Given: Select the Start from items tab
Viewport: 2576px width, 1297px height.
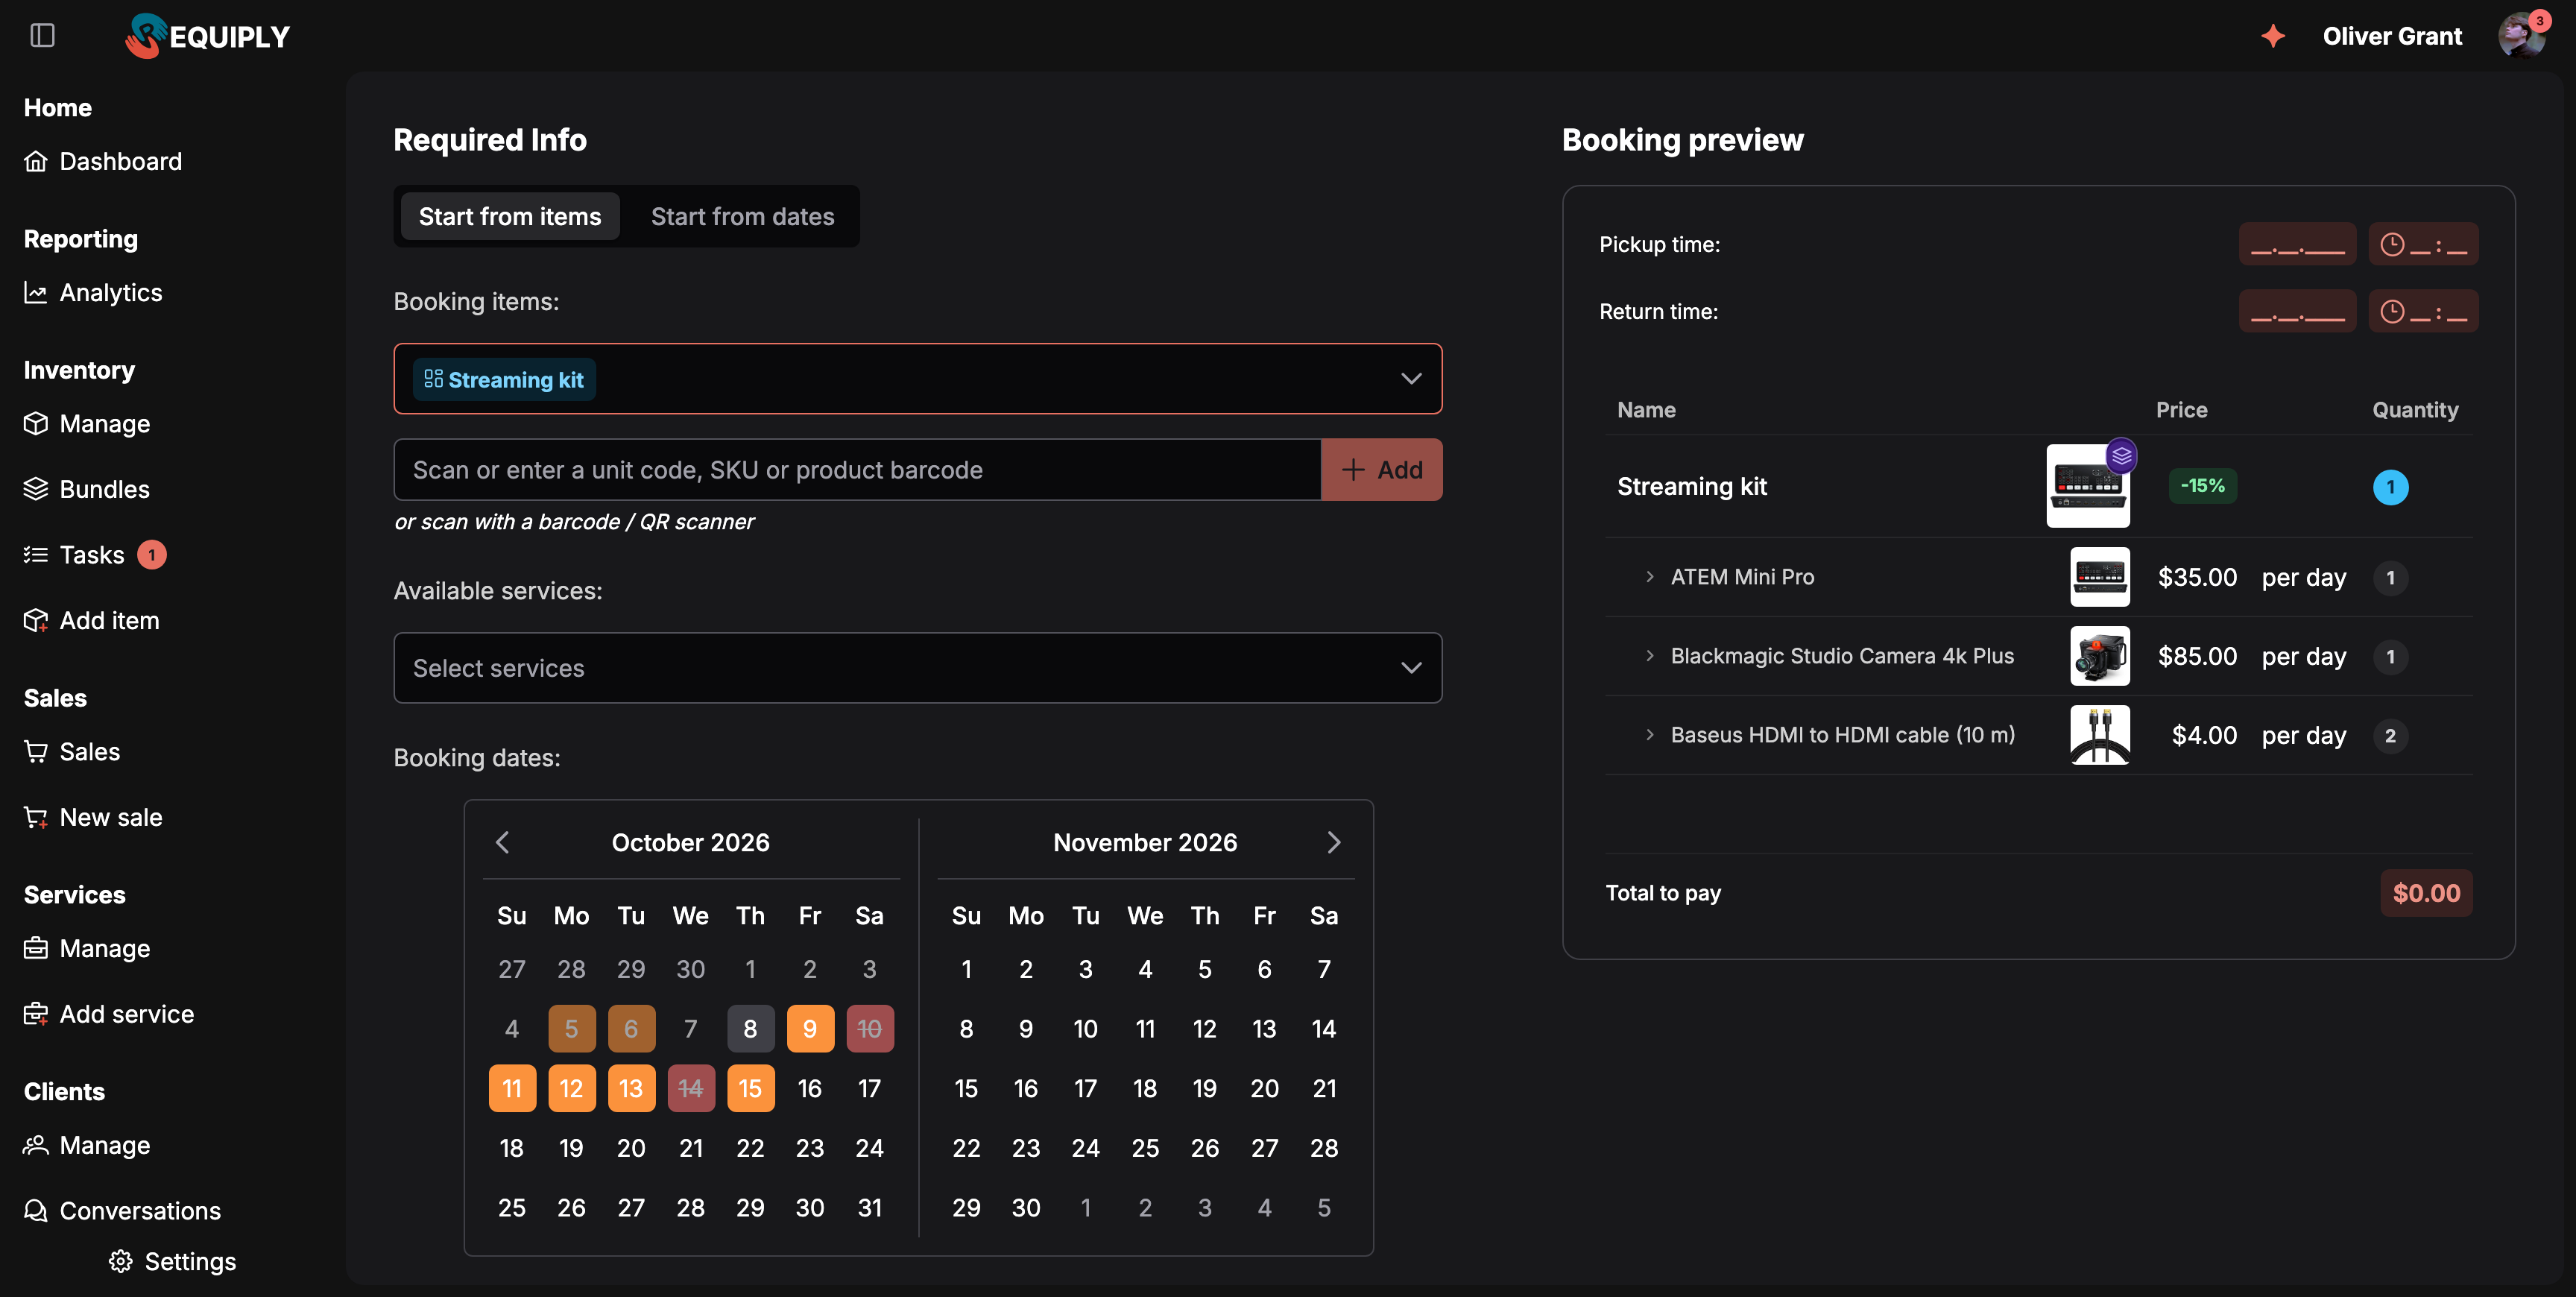Looking at the screenshot, I should click(x=510, y=216).
